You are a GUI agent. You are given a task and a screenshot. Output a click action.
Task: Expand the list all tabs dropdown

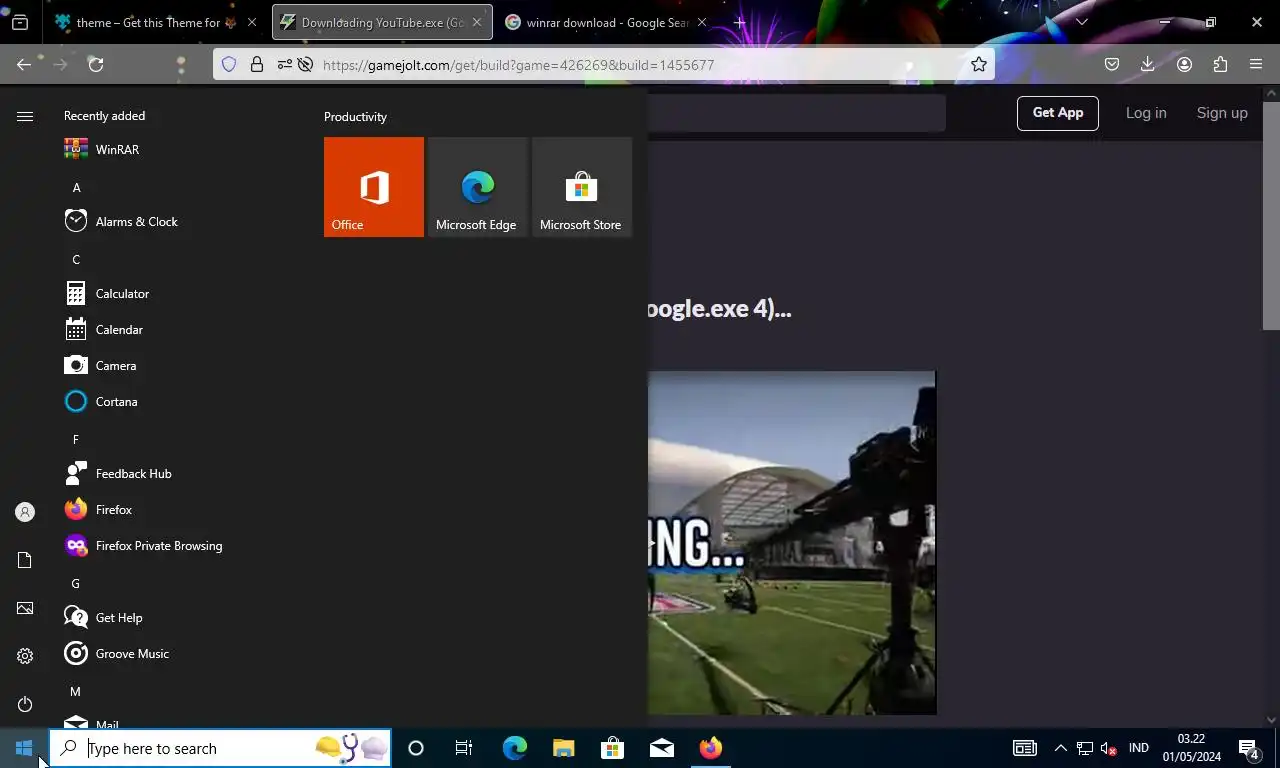point(1081,22)
